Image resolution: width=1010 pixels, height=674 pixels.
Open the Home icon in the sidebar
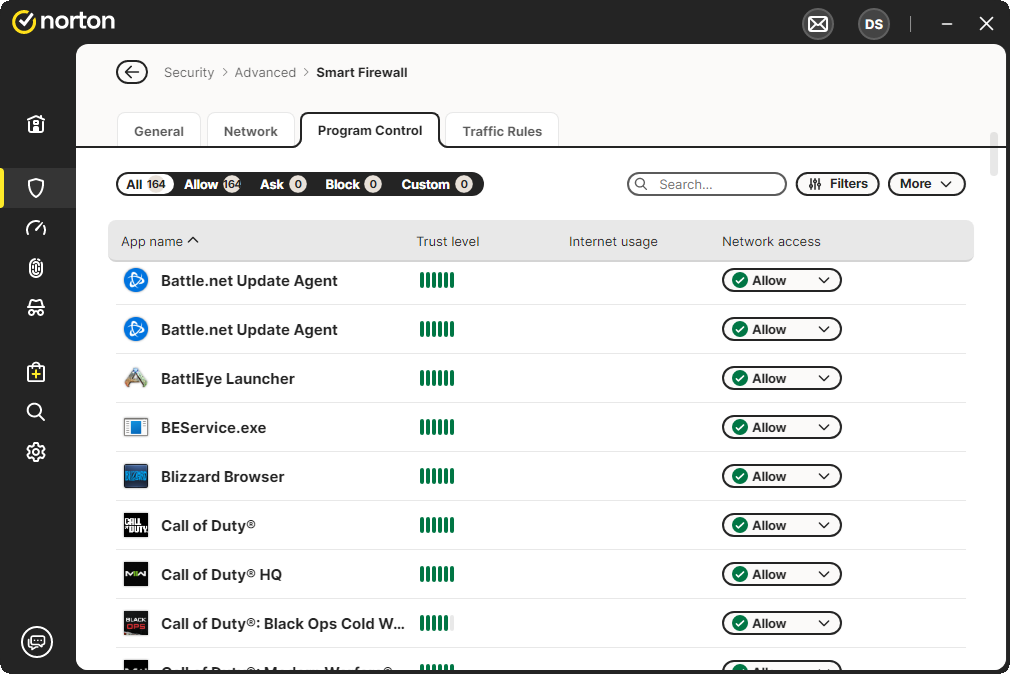pyautogui.click(x=36, y=124)
